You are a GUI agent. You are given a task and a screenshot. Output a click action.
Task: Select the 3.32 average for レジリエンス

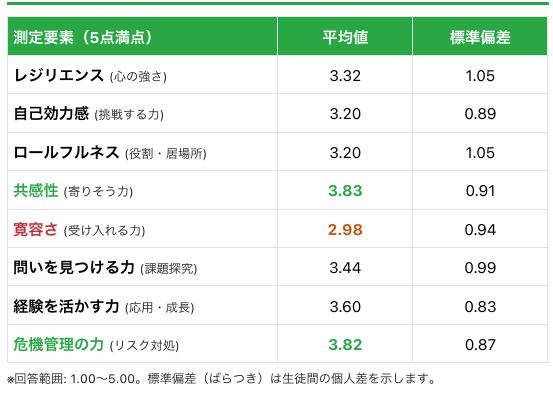coord(345,75)
